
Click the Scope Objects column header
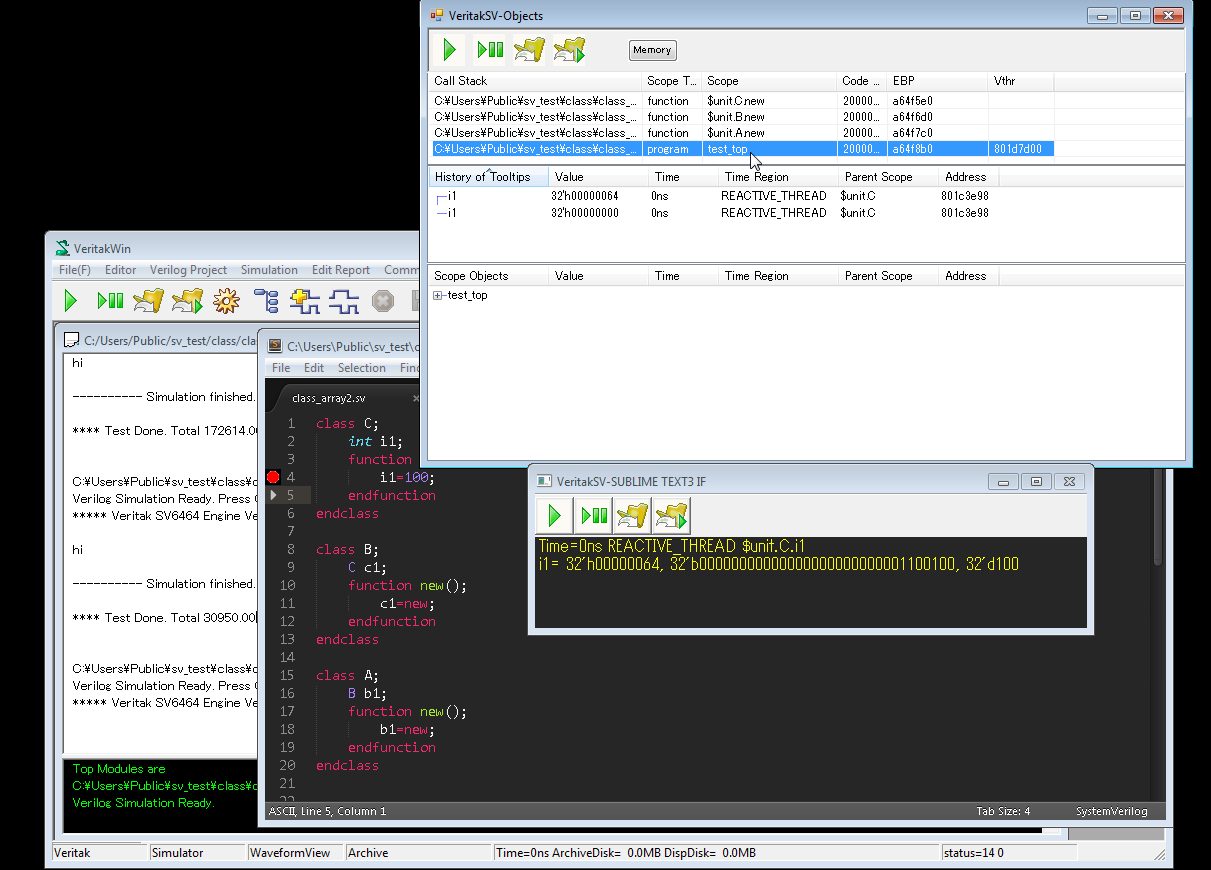(x=489, y=276)
